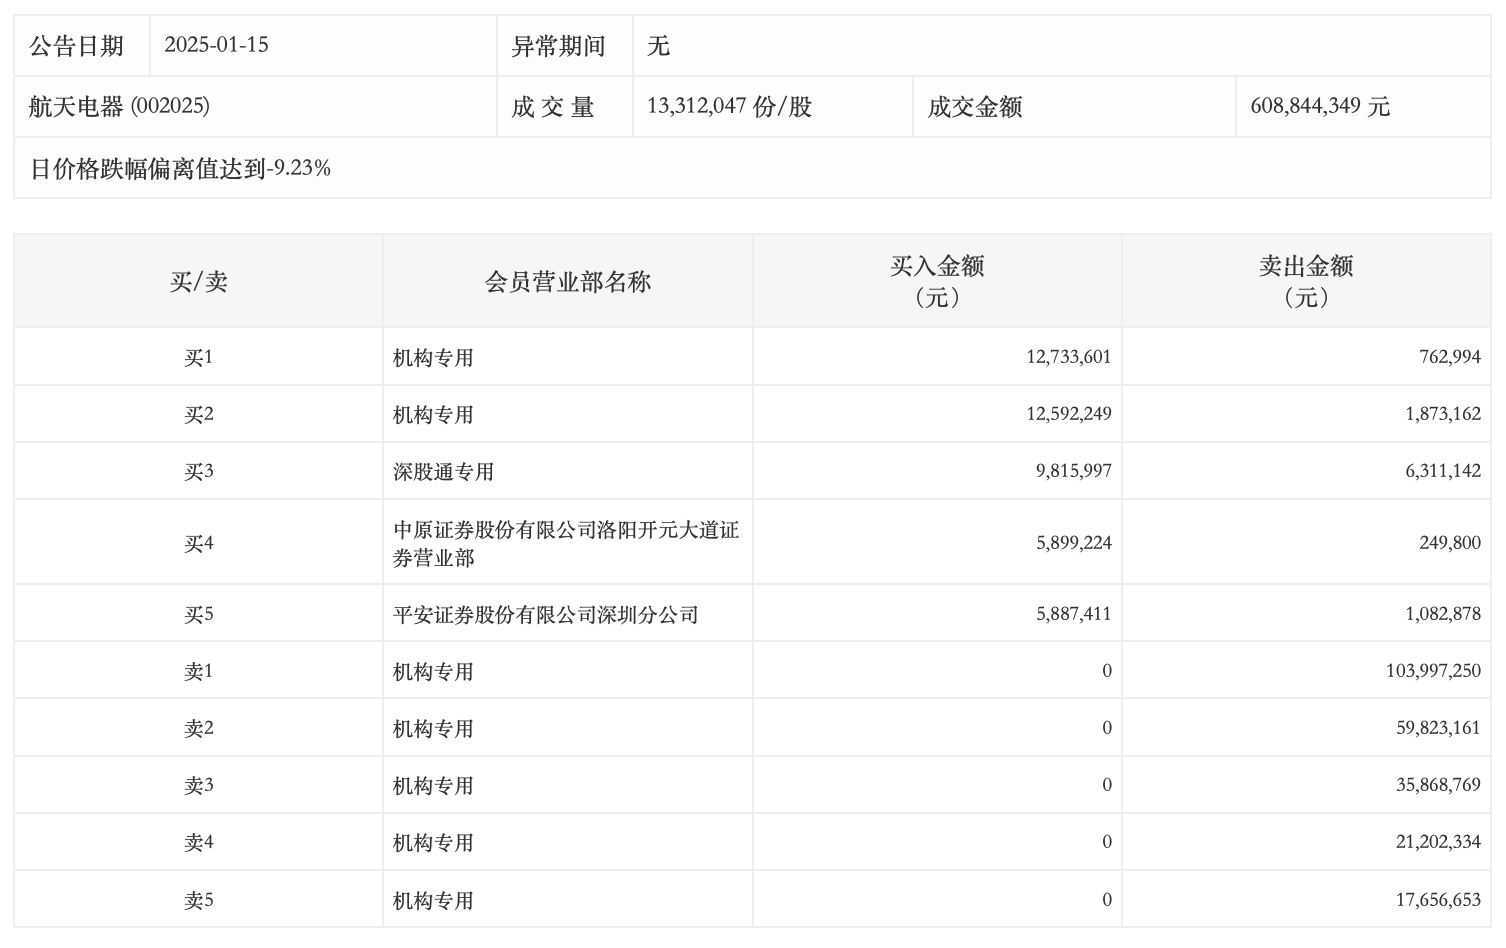Viewport: 1506px width, 948px height.
Task: Select 深股通专用 broker name
Action: point(443,472)
